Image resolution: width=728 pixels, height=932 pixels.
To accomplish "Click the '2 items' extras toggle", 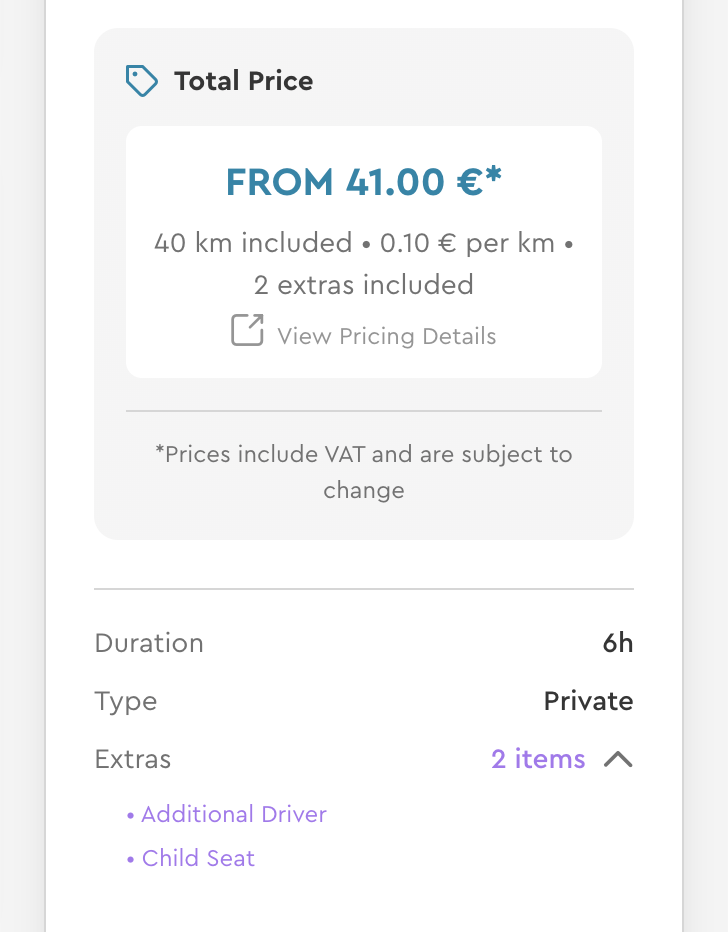I will [538, 759].
